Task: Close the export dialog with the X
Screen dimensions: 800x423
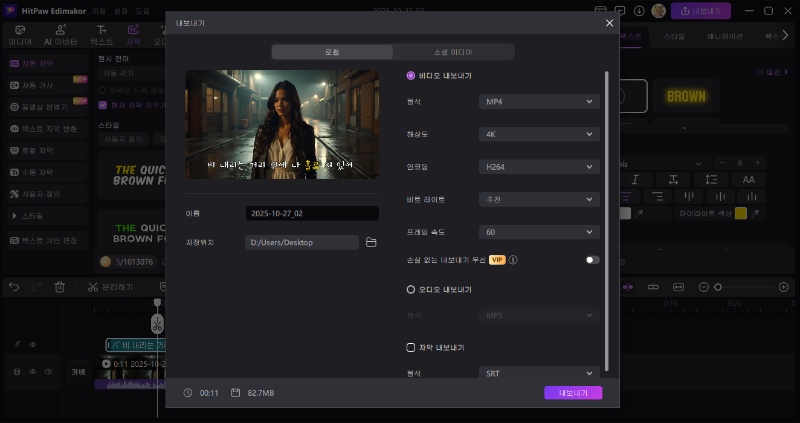Action: coord(610,22)
